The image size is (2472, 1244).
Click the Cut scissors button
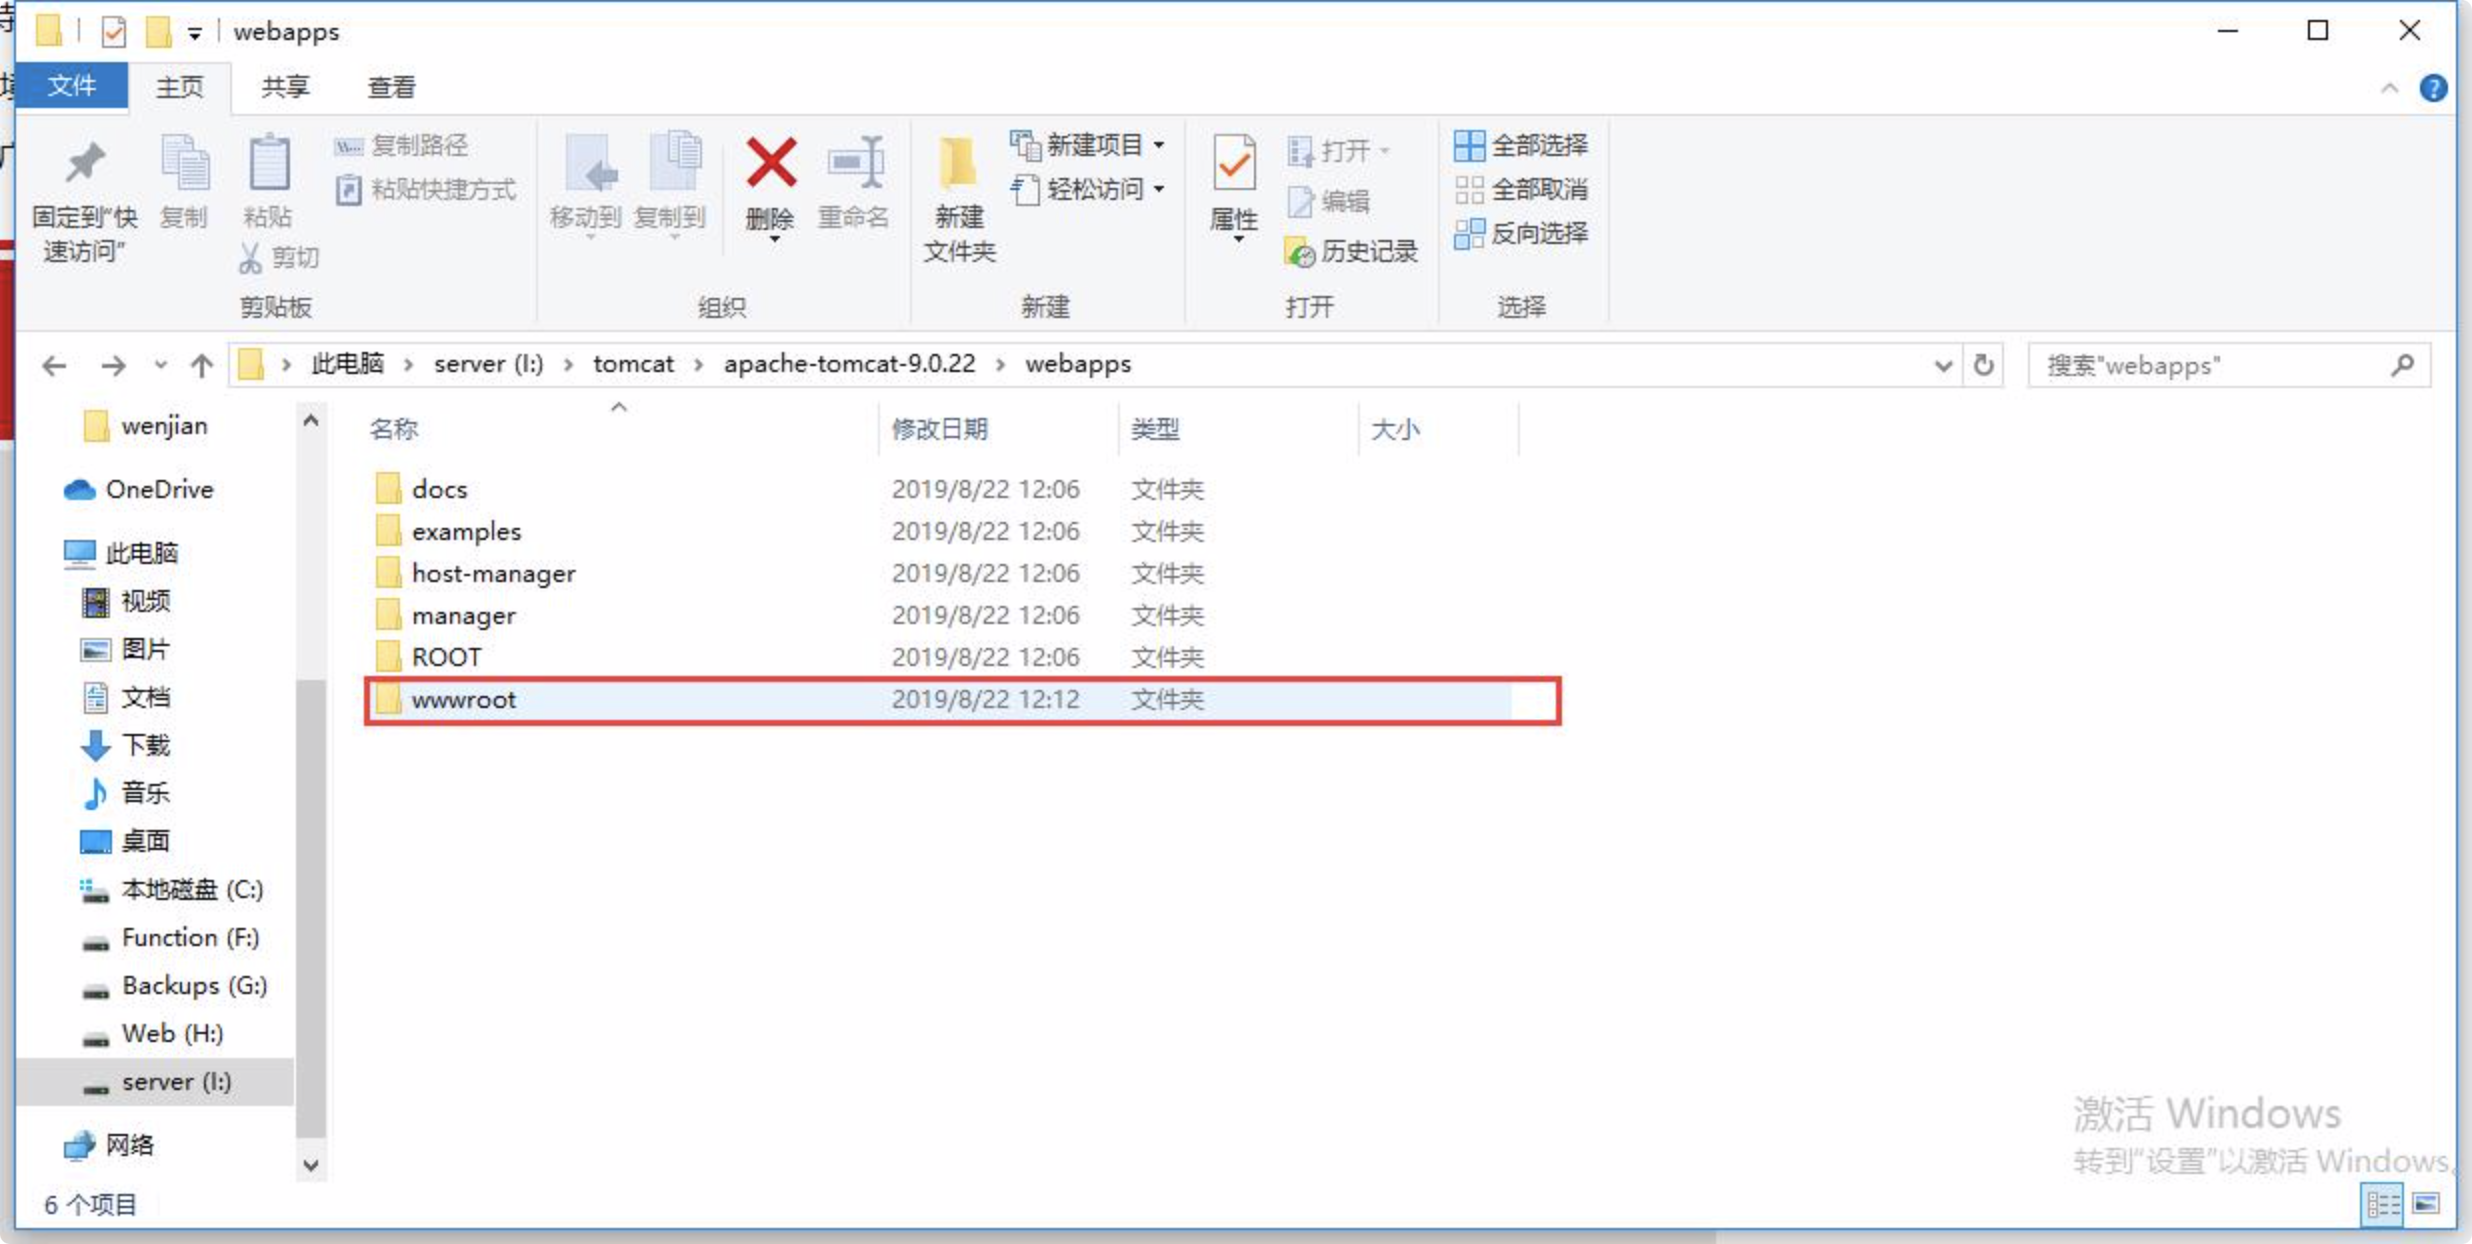(279, 258)
